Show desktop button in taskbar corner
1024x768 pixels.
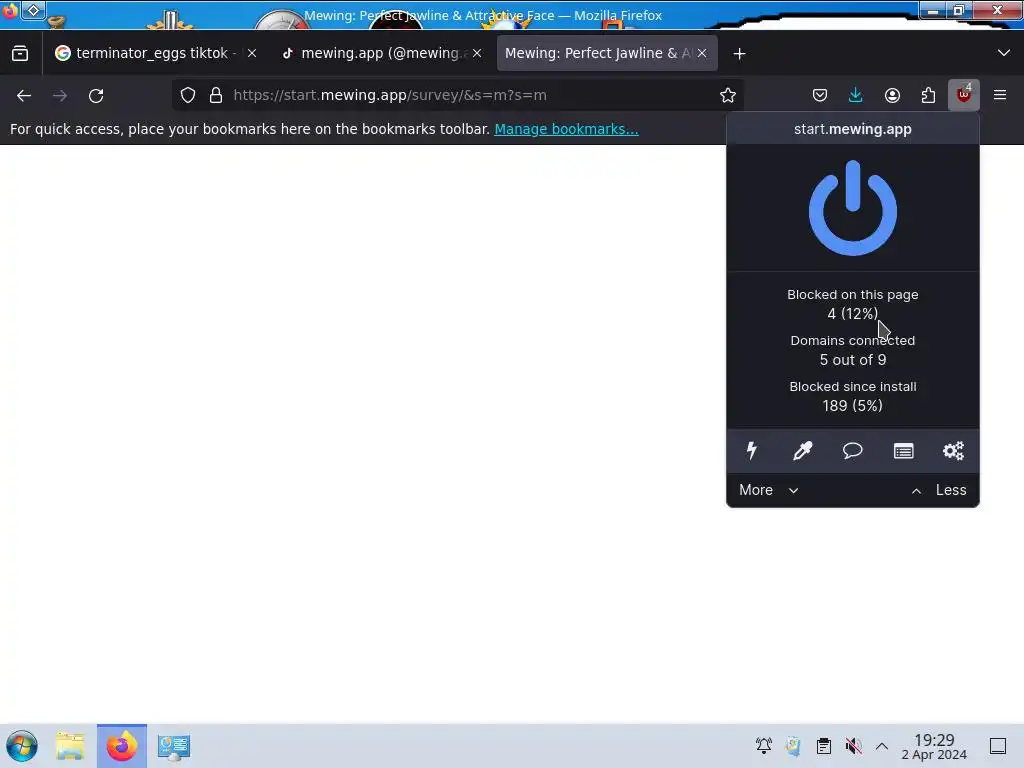(998, 746)
